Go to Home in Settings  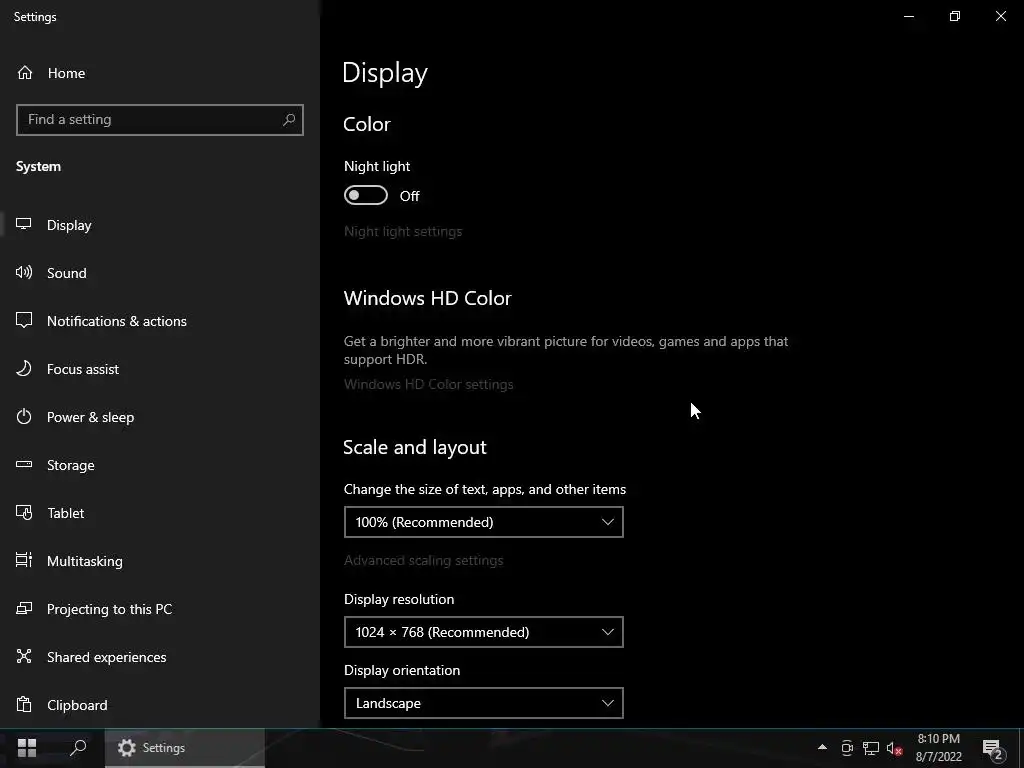[x=66, y=73]
